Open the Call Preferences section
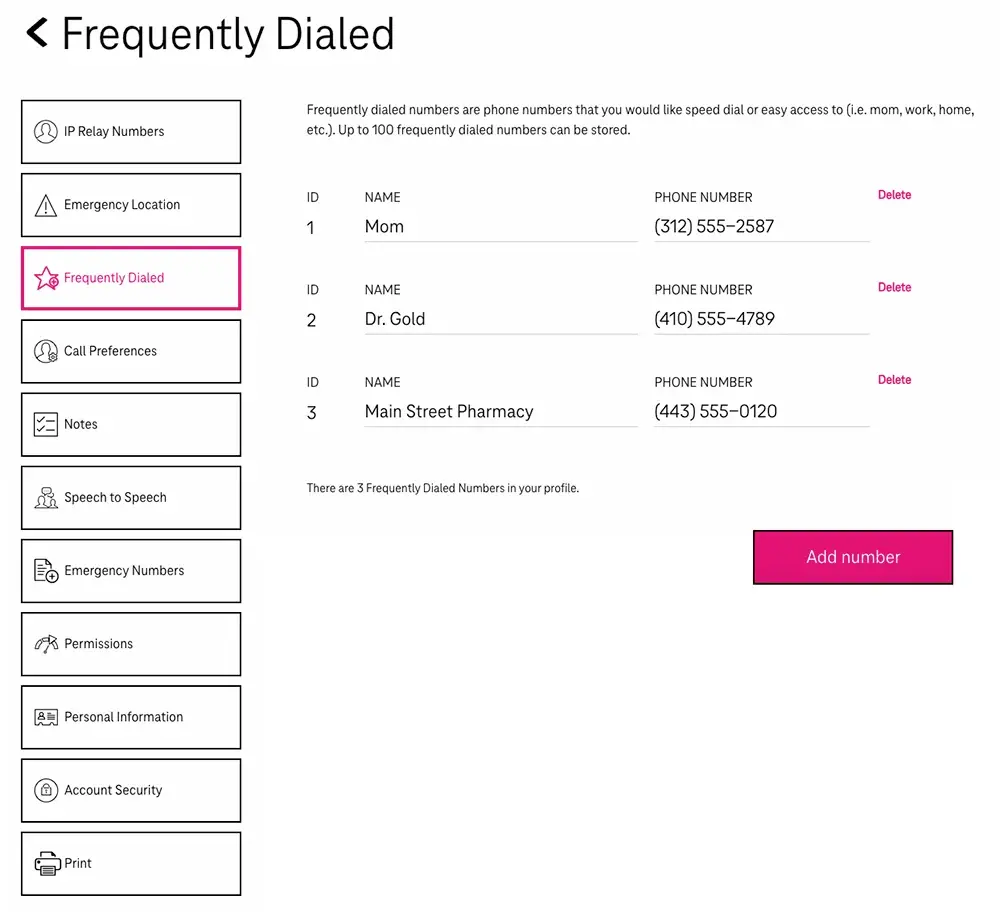 click(130, 351)
